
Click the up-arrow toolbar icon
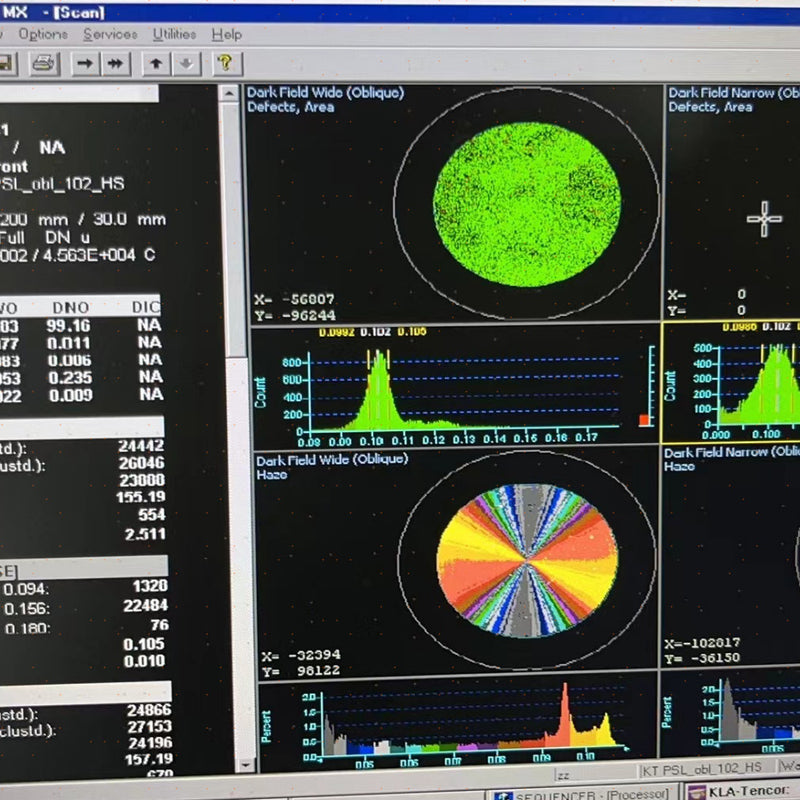point(155,62)
